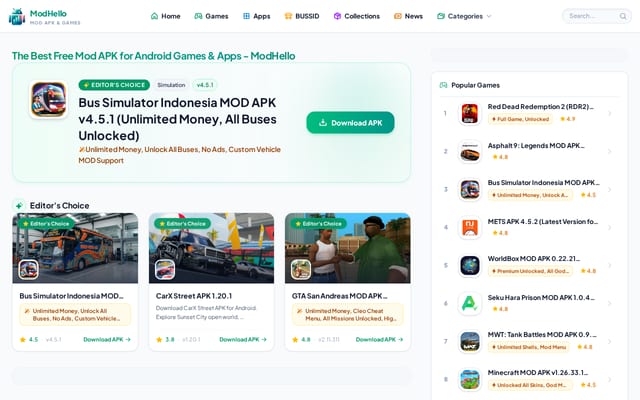The height and width of the screenshot is (400, 640).
Task: Click the small GTA San Andreas icon overlay
Action: coord(301,269)
